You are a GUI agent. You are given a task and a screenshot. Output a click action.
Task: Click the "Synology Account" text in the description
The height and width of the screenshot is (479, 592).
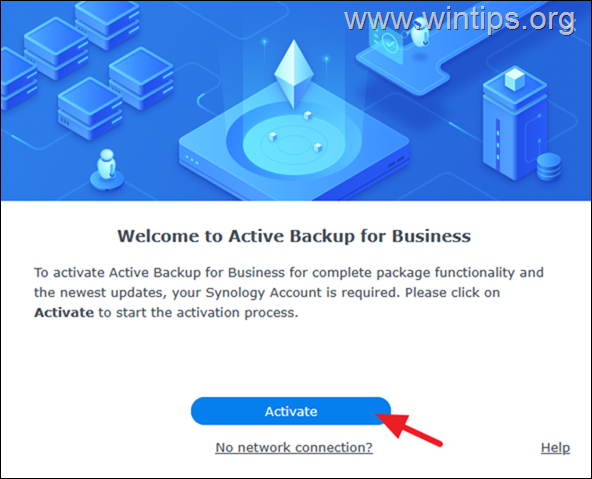(263, 293)
